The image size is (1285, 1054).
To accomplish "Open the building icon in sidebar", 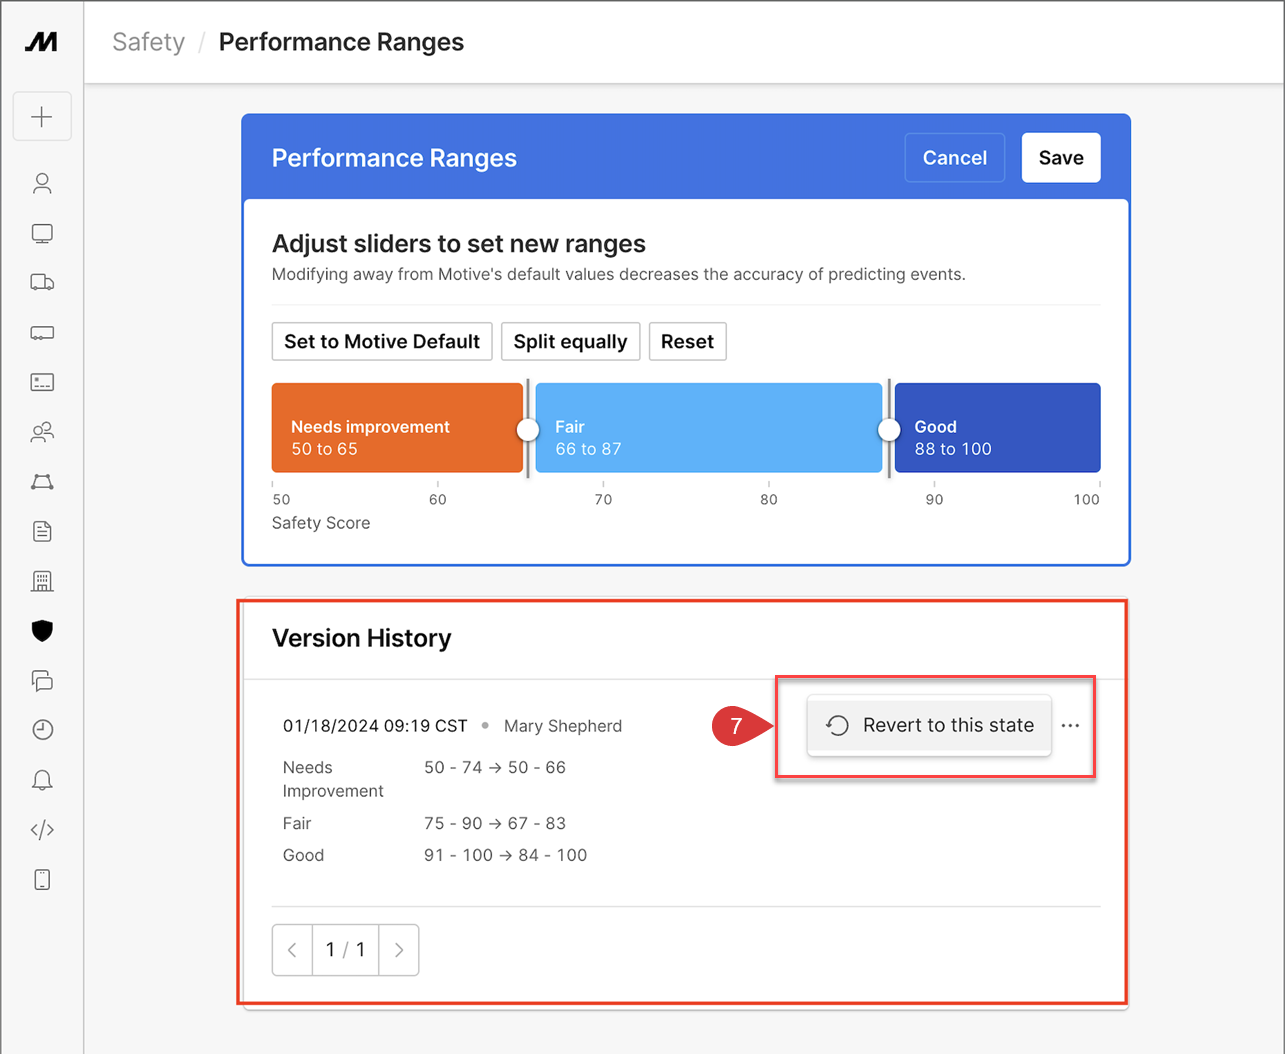I will click(x=42, y=581).
